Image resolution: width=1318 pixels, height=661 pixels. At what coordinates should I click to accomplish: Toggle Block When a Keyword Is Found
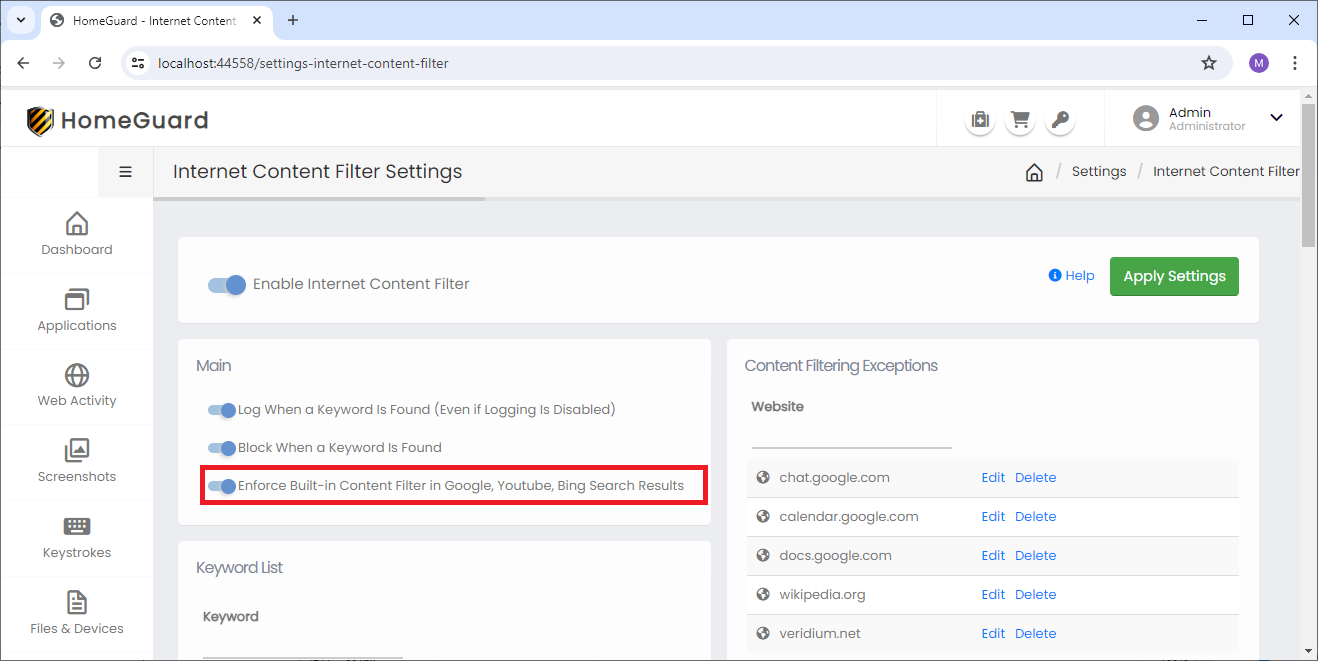coord(221,448)
